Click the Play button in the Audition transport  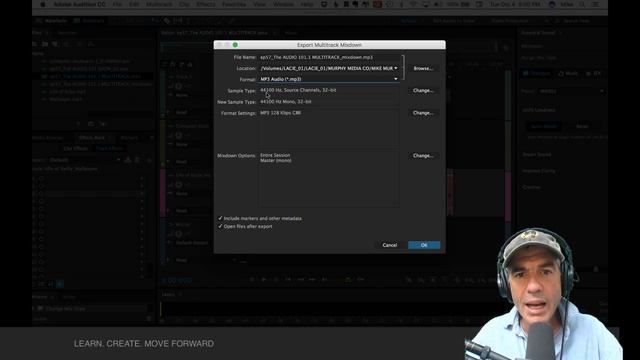pyautogui.click(x=264, y=280)
